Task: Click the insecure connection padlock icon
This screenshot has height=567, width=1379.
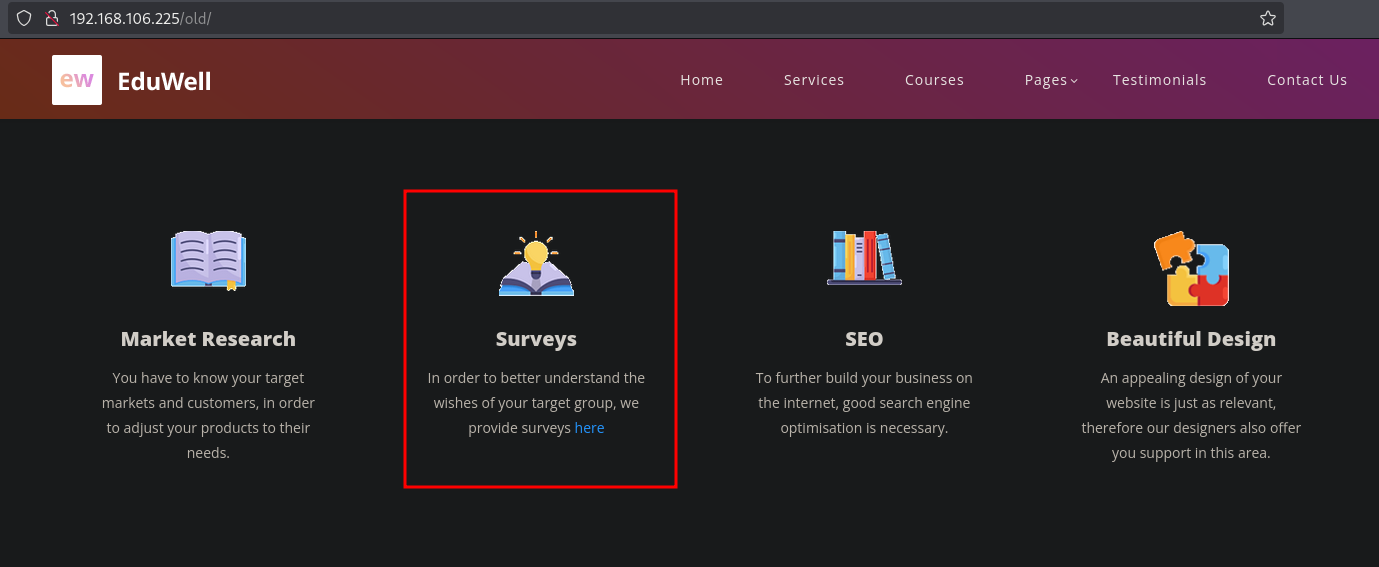Action: [52, 18]
